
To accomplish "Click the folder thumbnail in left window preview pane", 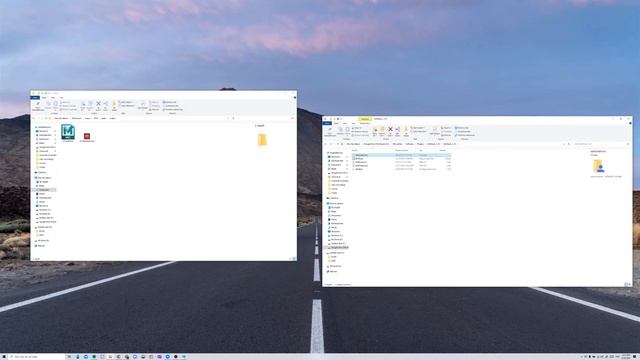I will [x=262, y=140].
